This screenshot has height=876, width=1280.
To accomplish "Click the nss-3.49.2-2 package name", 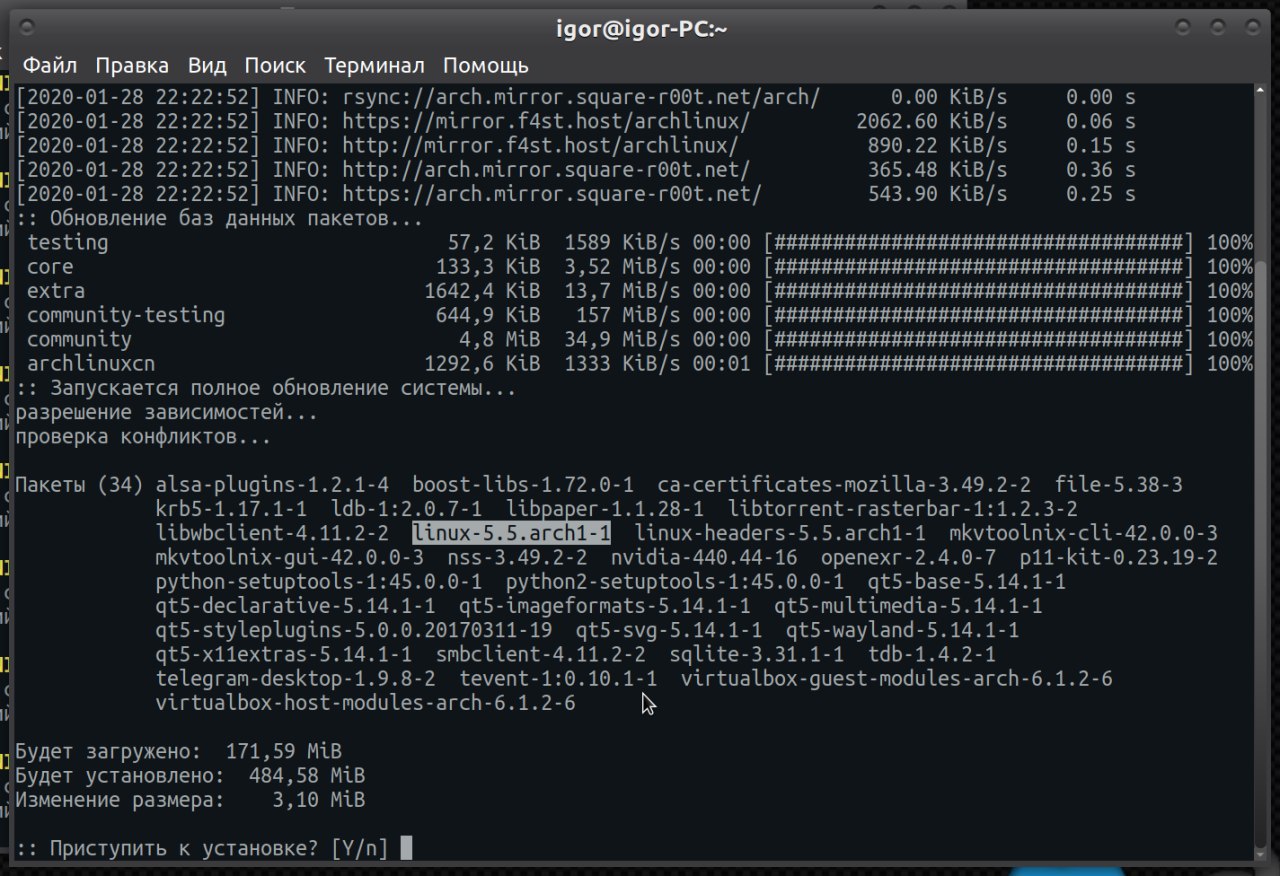I will coord(517,557).
